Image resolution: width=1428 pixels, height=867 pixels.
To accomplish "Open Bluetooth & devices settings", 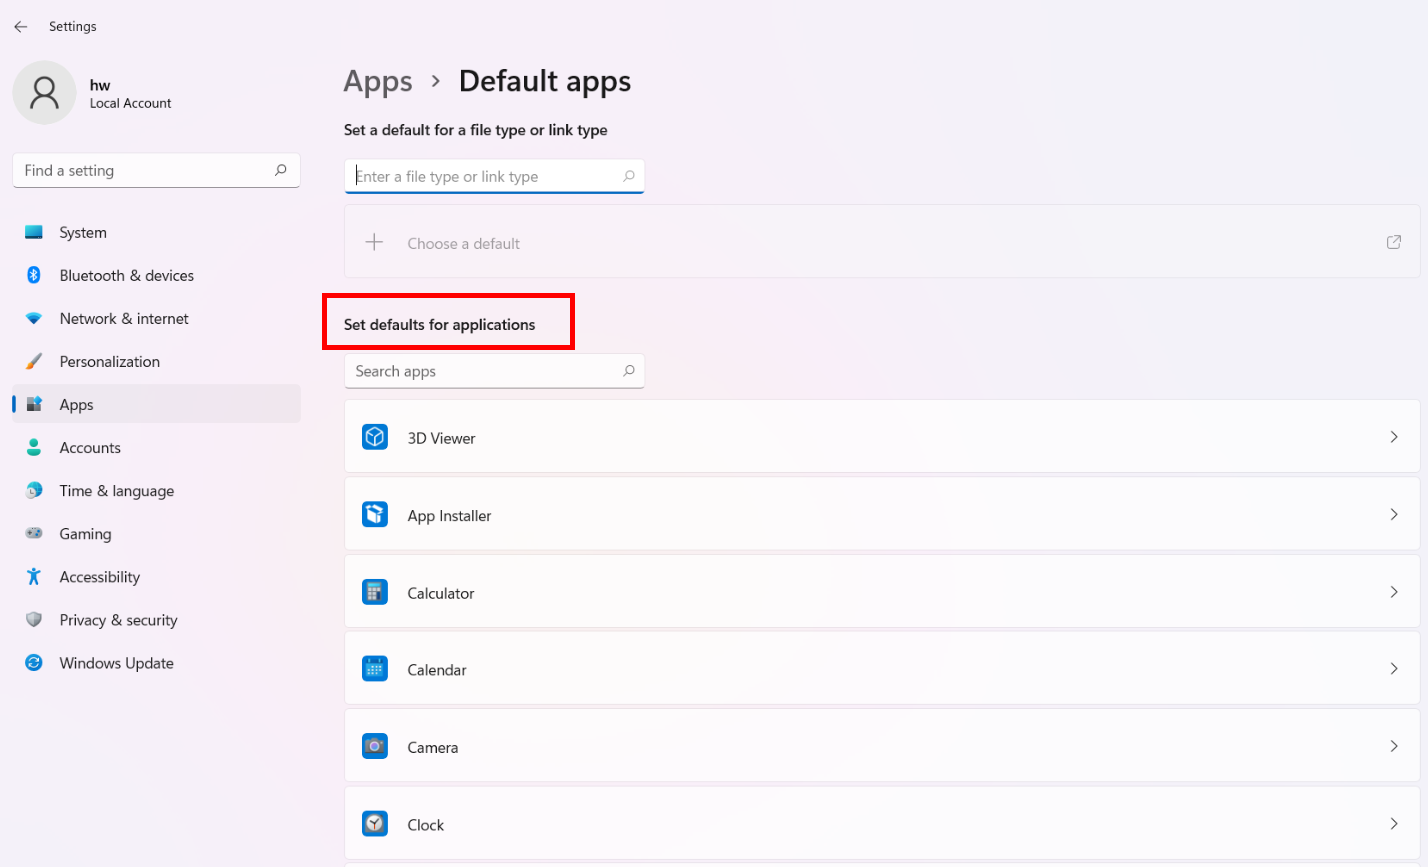I will 156,275.
